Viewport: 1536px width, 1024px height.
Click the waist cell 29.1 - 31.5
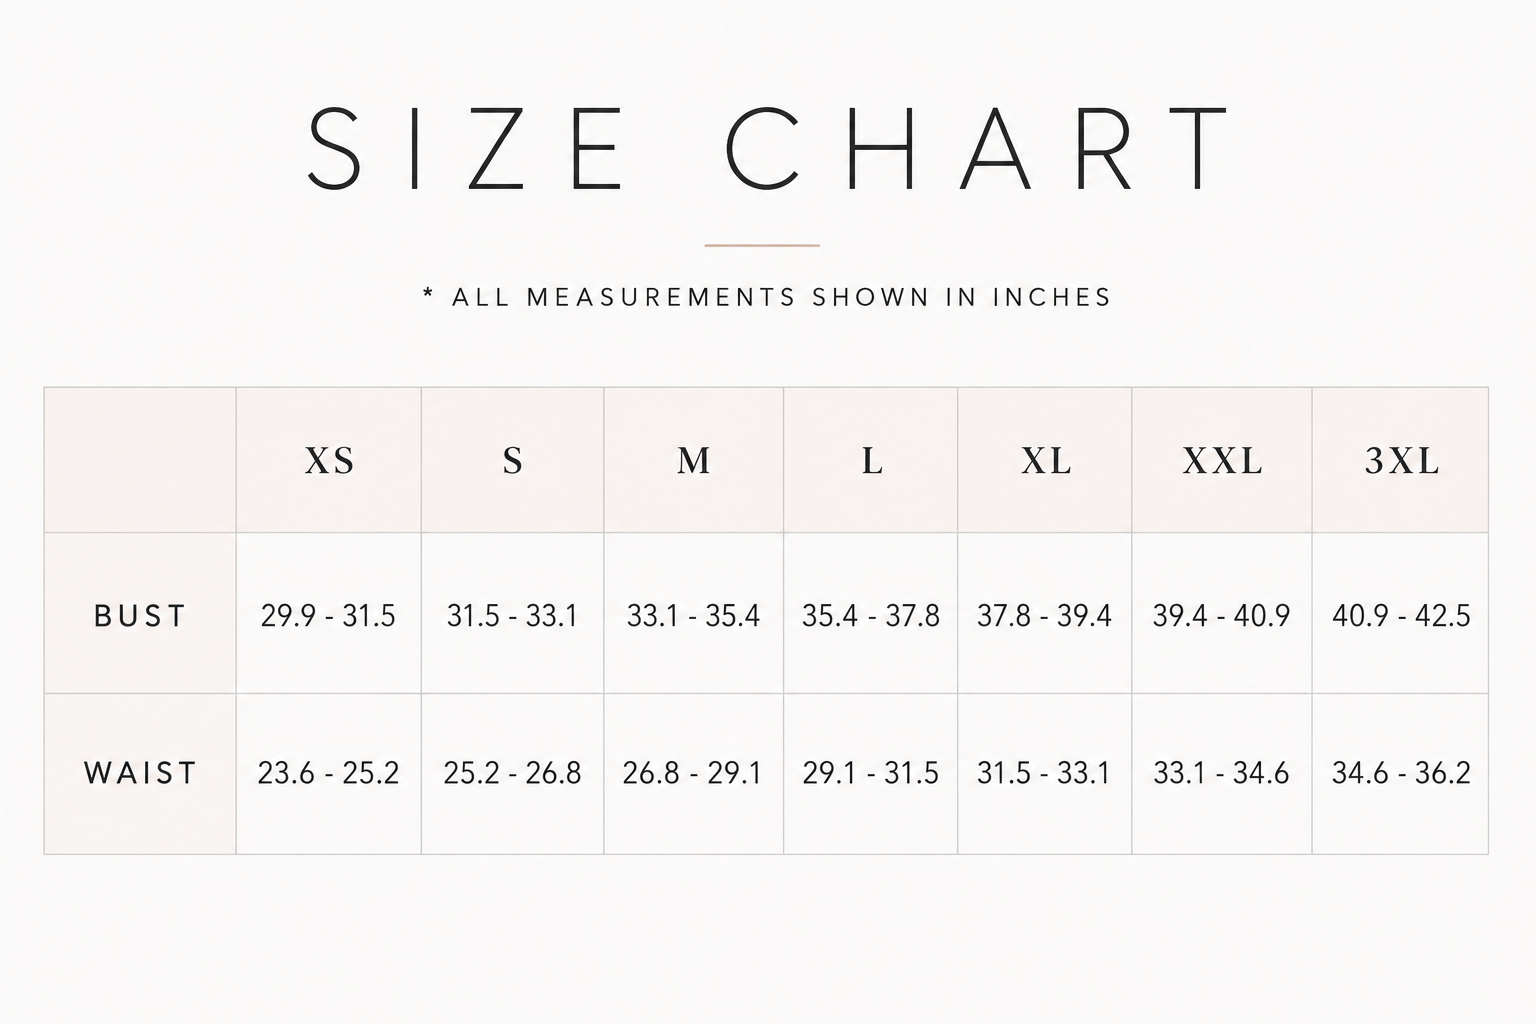(871, 773)
